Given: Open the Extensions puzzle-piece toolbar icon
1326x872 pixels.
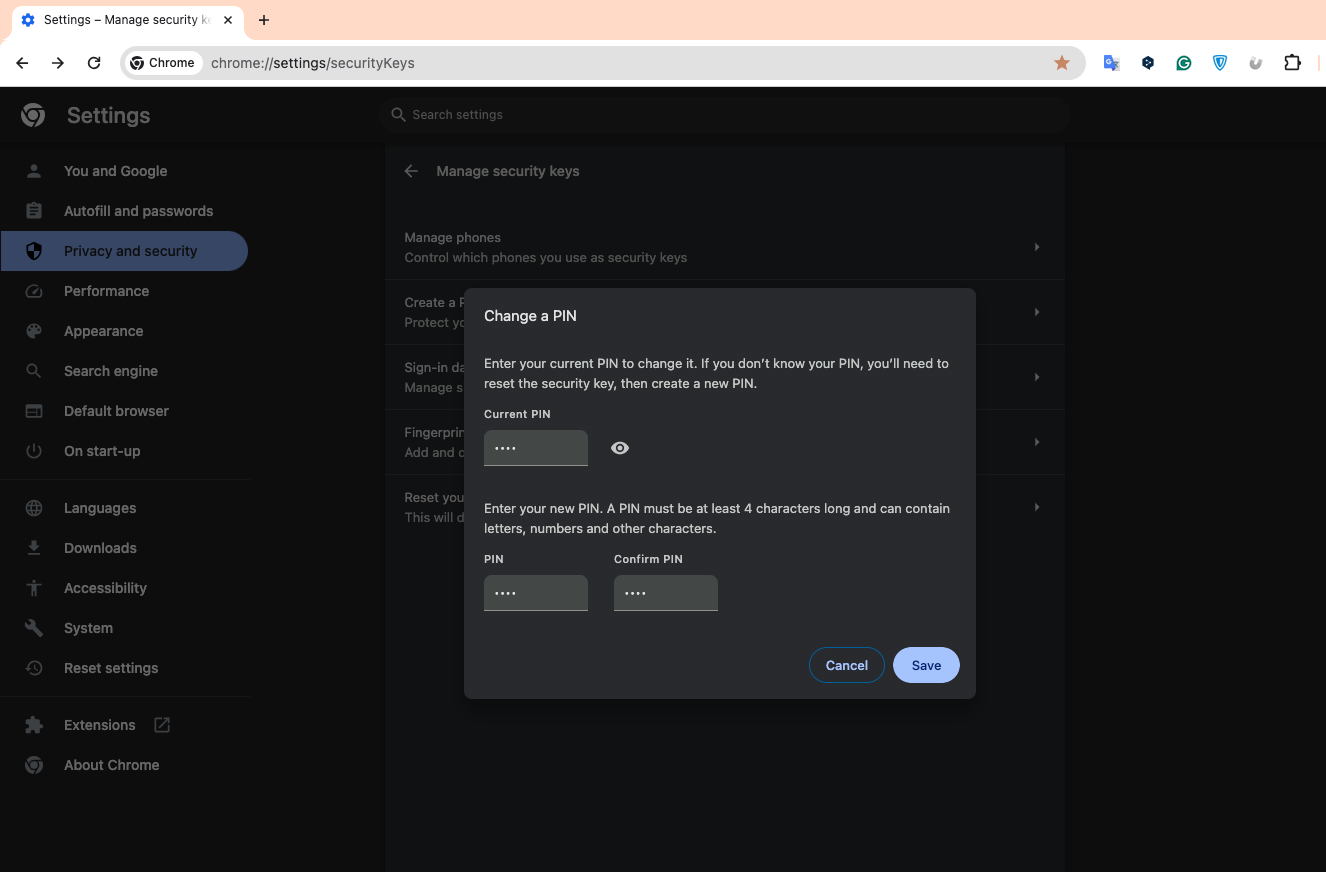Looking at the screenshot, I should (1292, 63).
